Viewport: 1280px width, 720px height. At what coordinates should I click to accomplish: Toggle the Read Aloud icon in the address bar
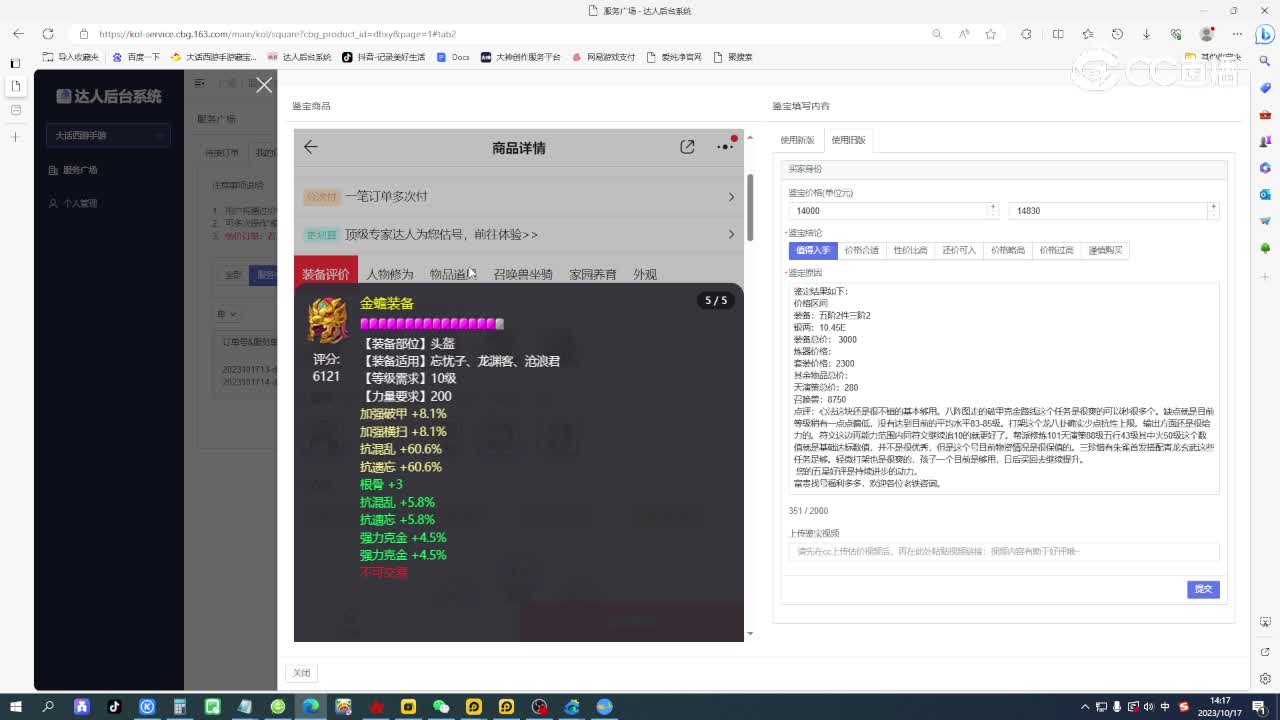tap(964, 34)
